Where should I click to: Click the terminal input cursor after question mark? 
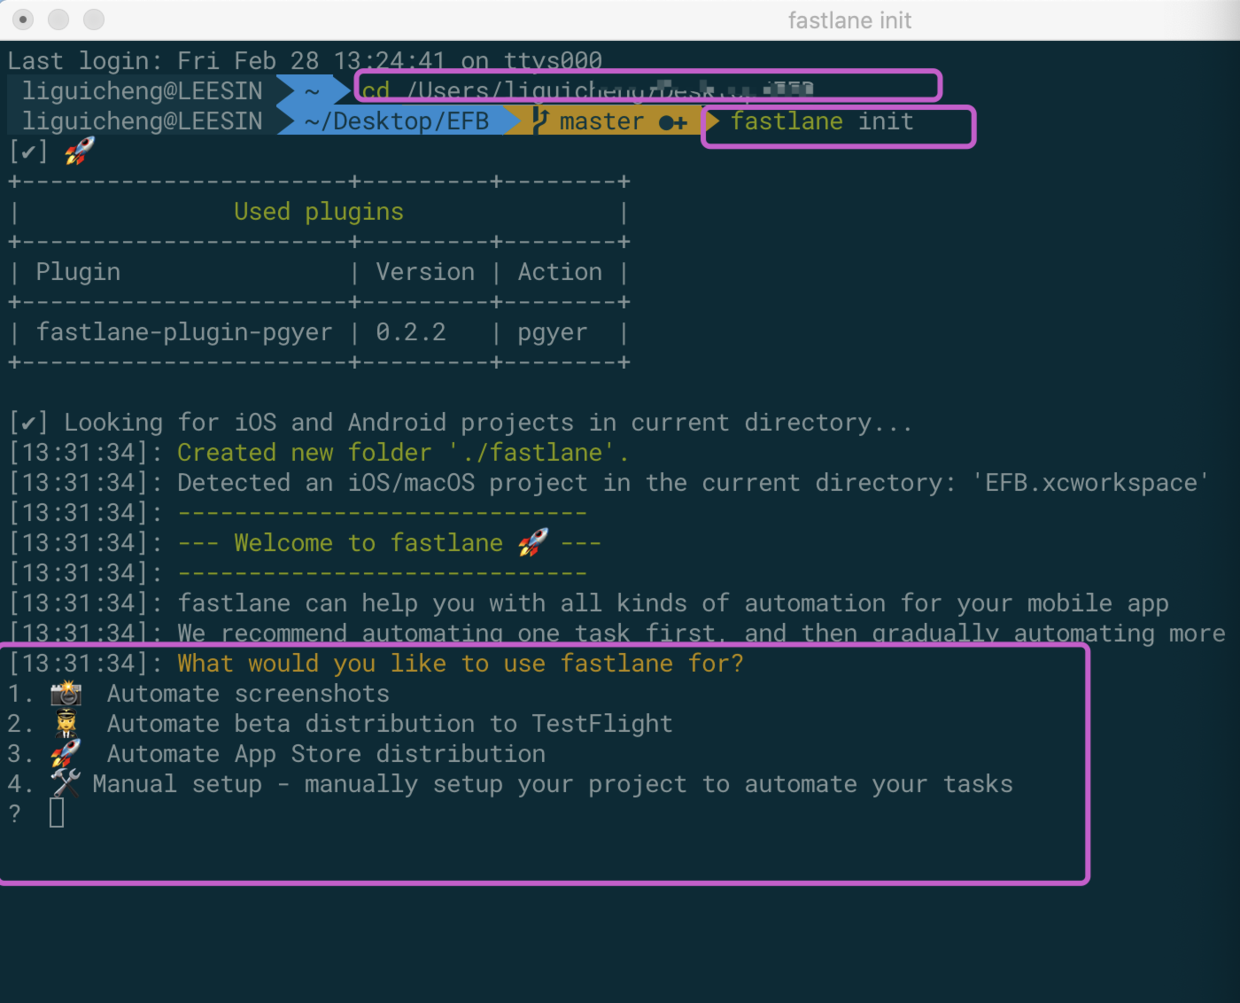(57, 813)
